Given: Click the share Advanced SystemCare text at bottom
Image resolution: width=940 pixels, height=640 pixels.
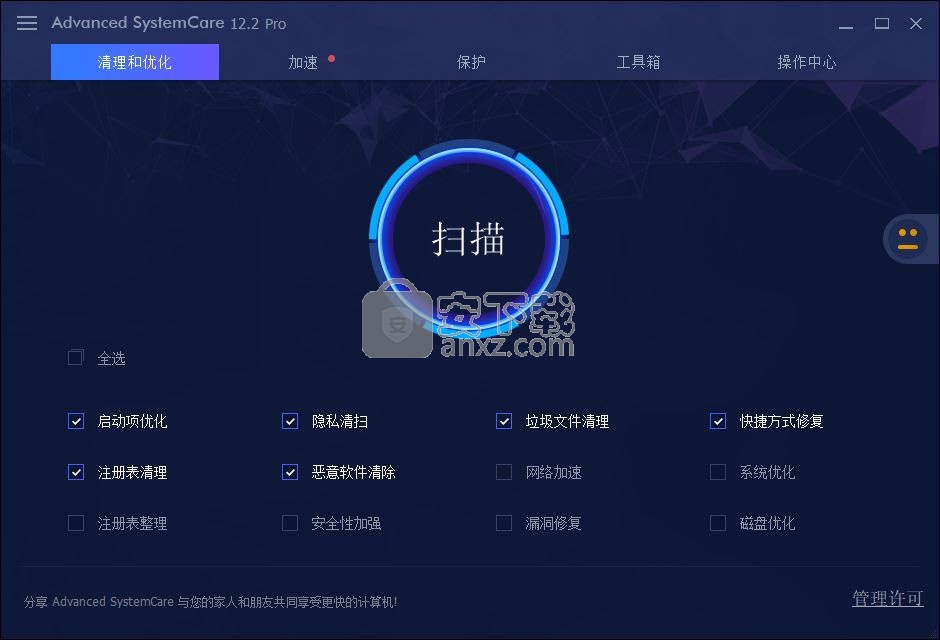Looking at the screenshot, I should (x=210, y=602).
